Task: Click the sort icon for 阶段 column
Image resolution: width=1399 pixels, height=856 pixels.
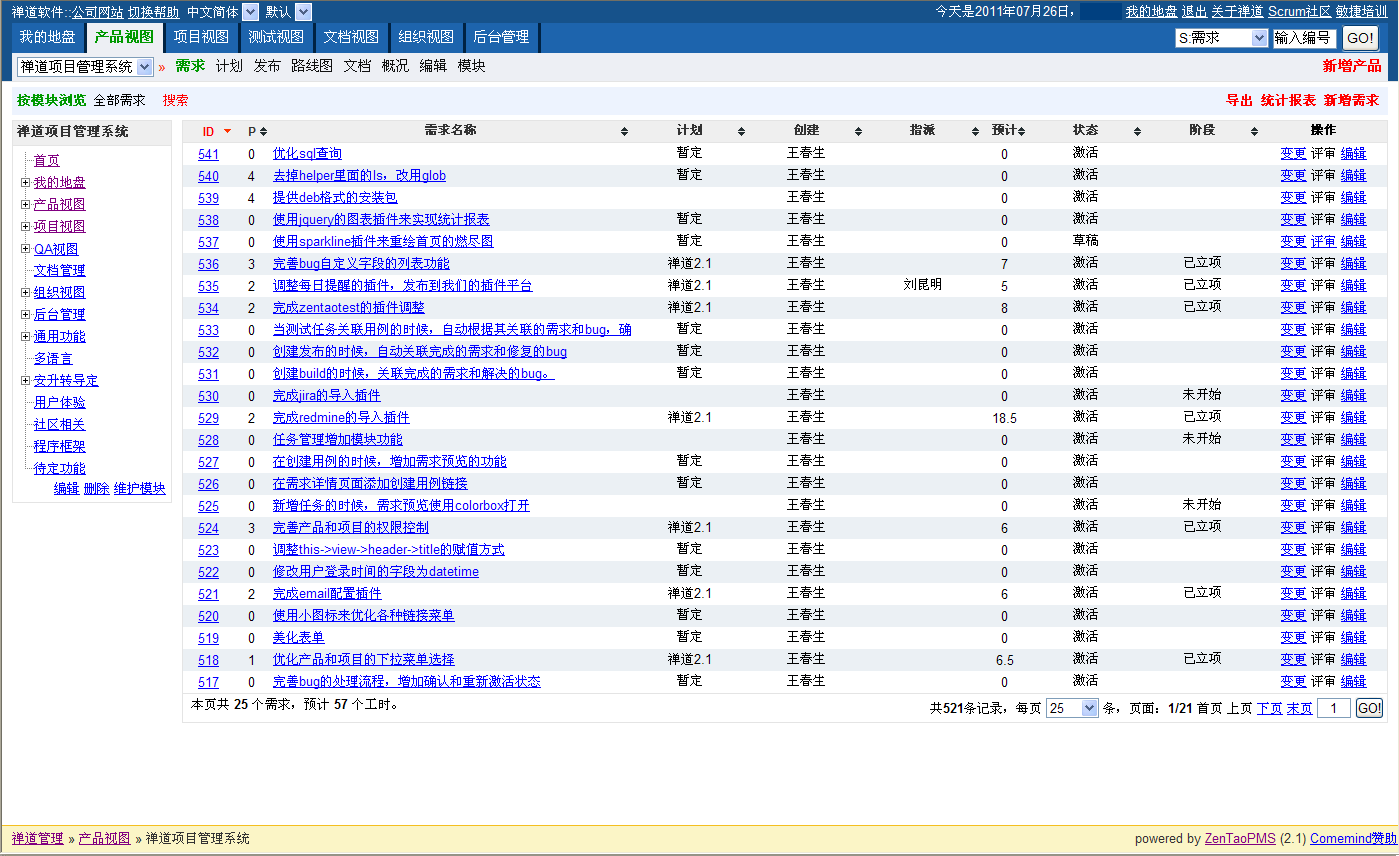Action: pos(1254,132)
